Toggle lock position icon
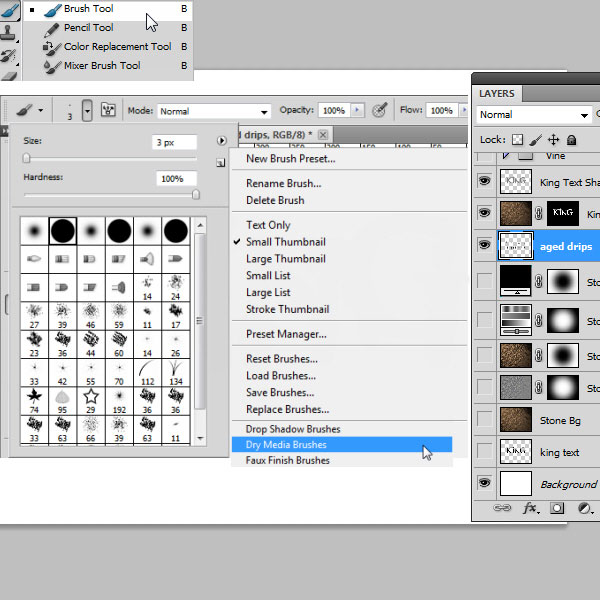The image size is (600, 600). pyautogui.click(x=553, y=140)
